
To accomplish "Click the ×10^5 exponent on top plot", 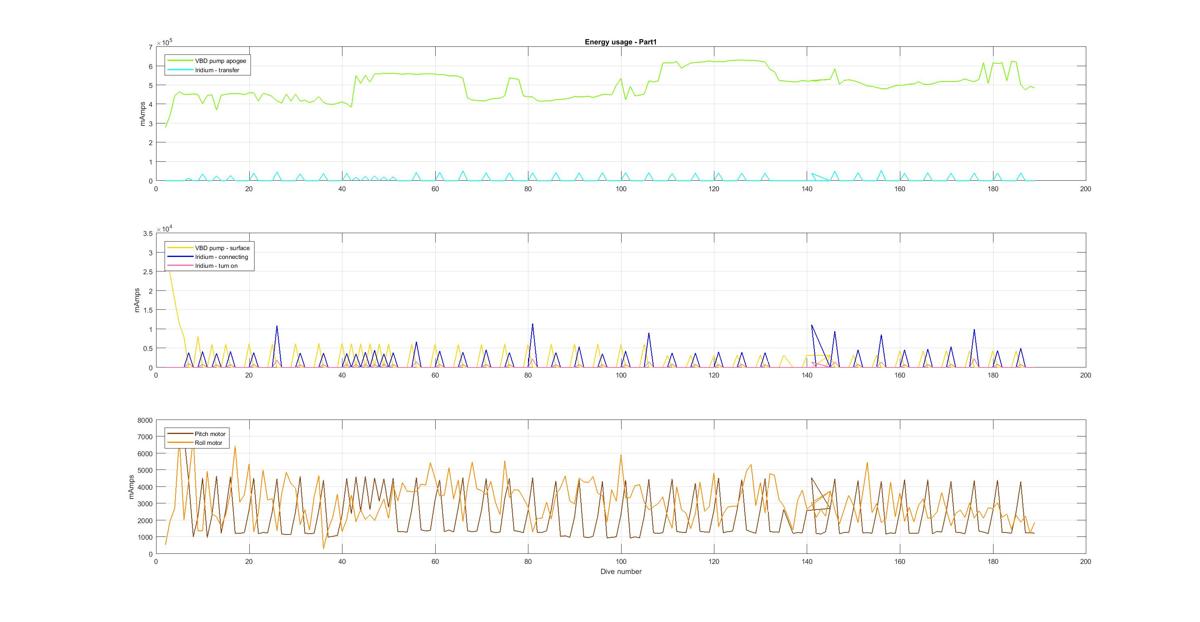I will [x=165, y=41].
